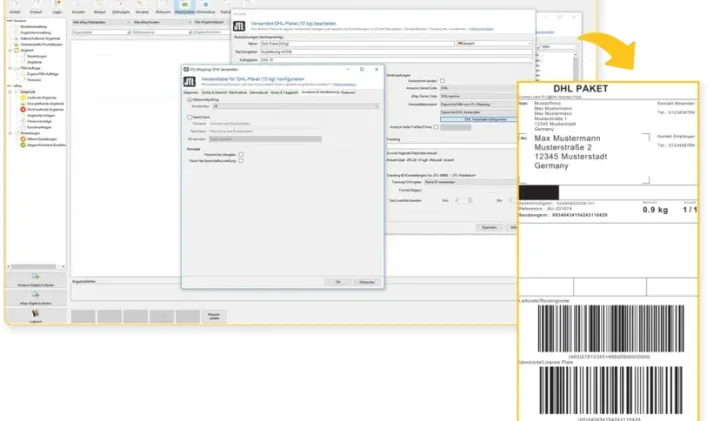Open the eBay Carrier Code dropdown
The image size is (720, 421).
click(478, 96)
